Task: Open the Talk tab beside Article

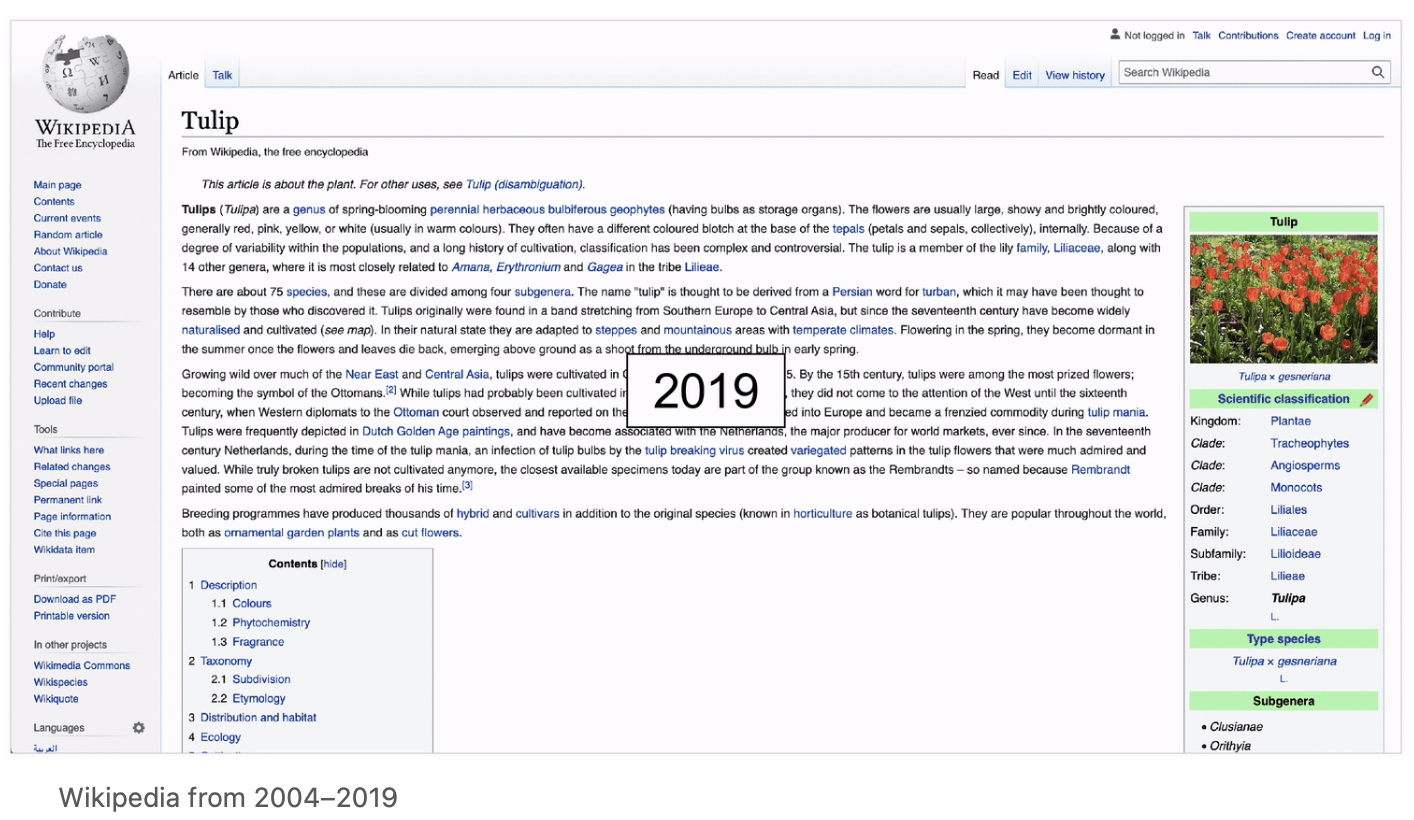Action: 222,75
